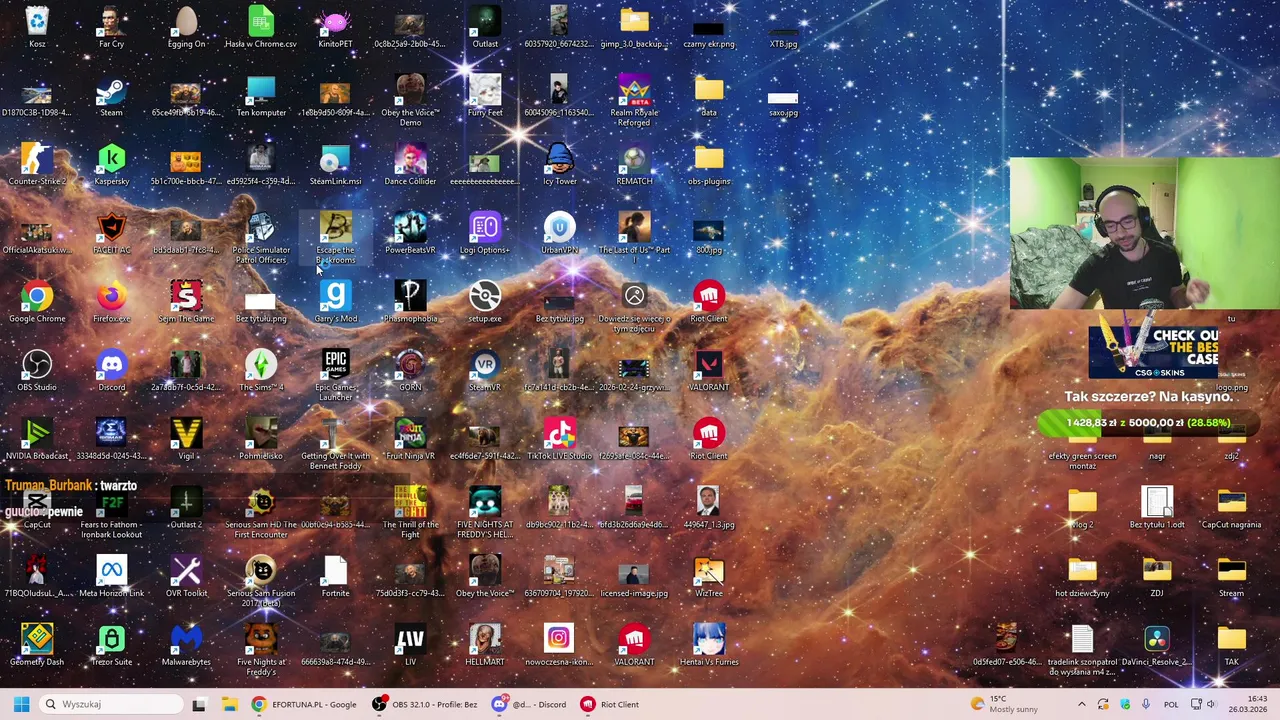Open the Epic Games Launcher shortcut
The width and height of the screenshot is (1280, 720).
coord(335,375)
